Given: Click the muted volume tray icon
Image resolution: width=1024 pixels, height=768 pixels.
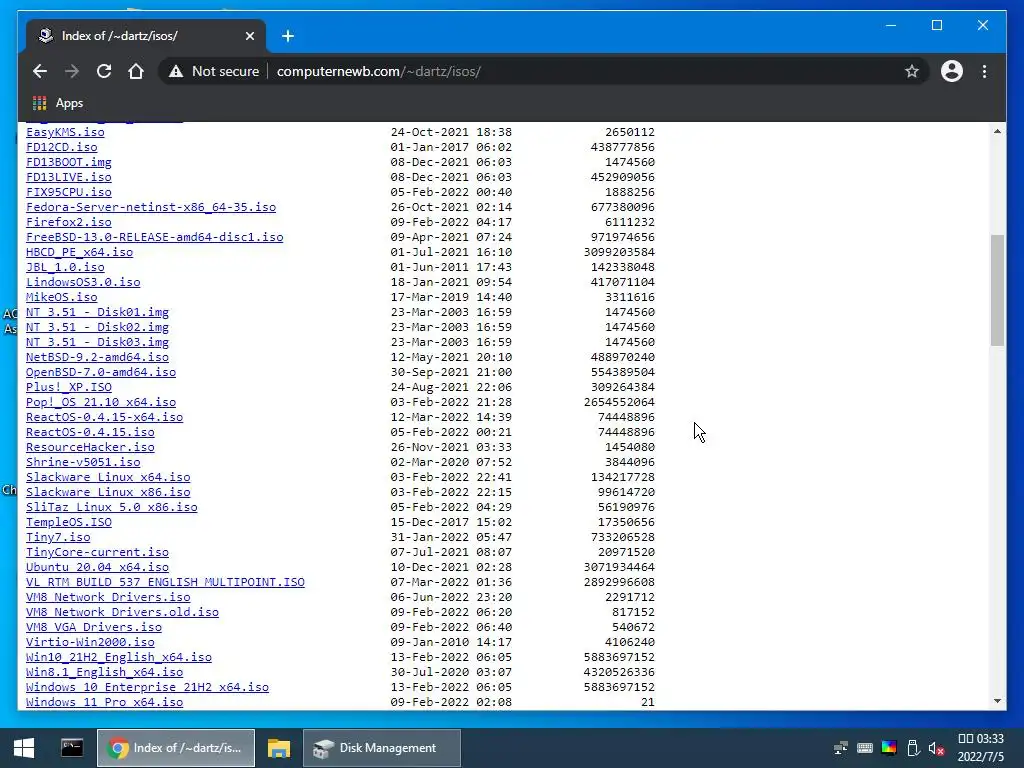Looking at the screenshot, I should point(936,748).
